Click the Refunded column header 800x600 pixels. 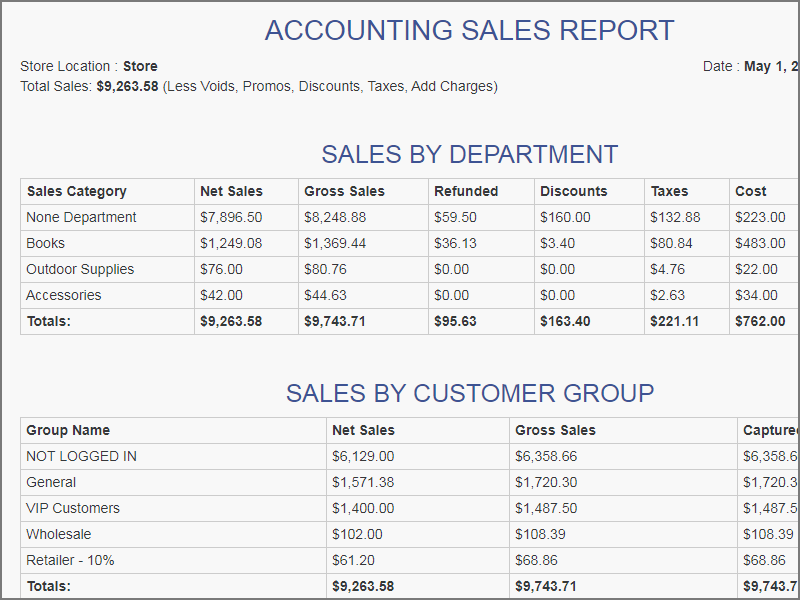(x=466, y=191)
